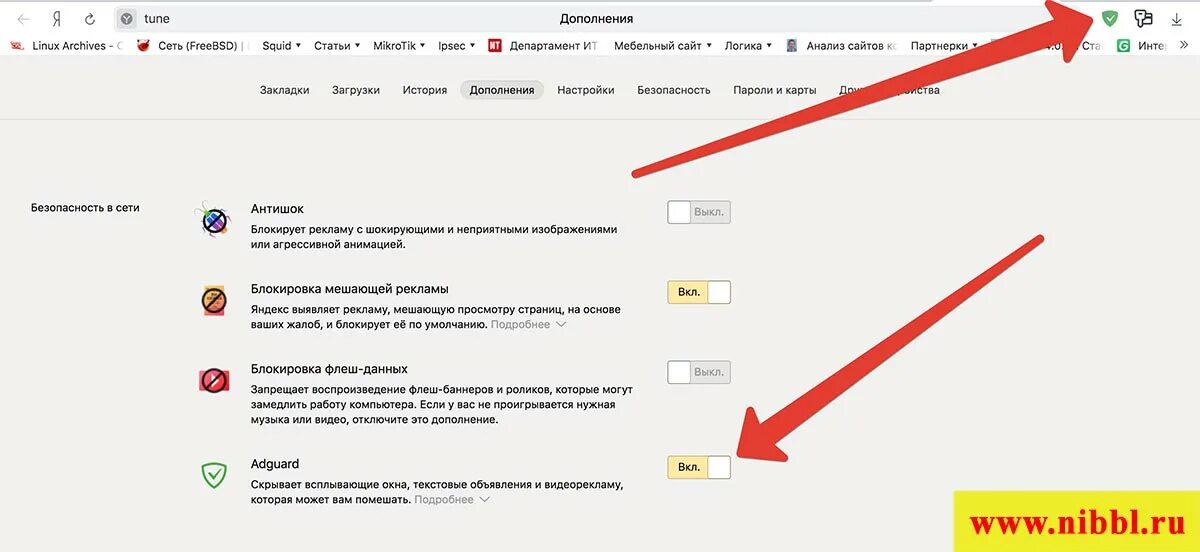Open the Yandex home button (Я)
1200x552 pixels.
pos(57,19)
